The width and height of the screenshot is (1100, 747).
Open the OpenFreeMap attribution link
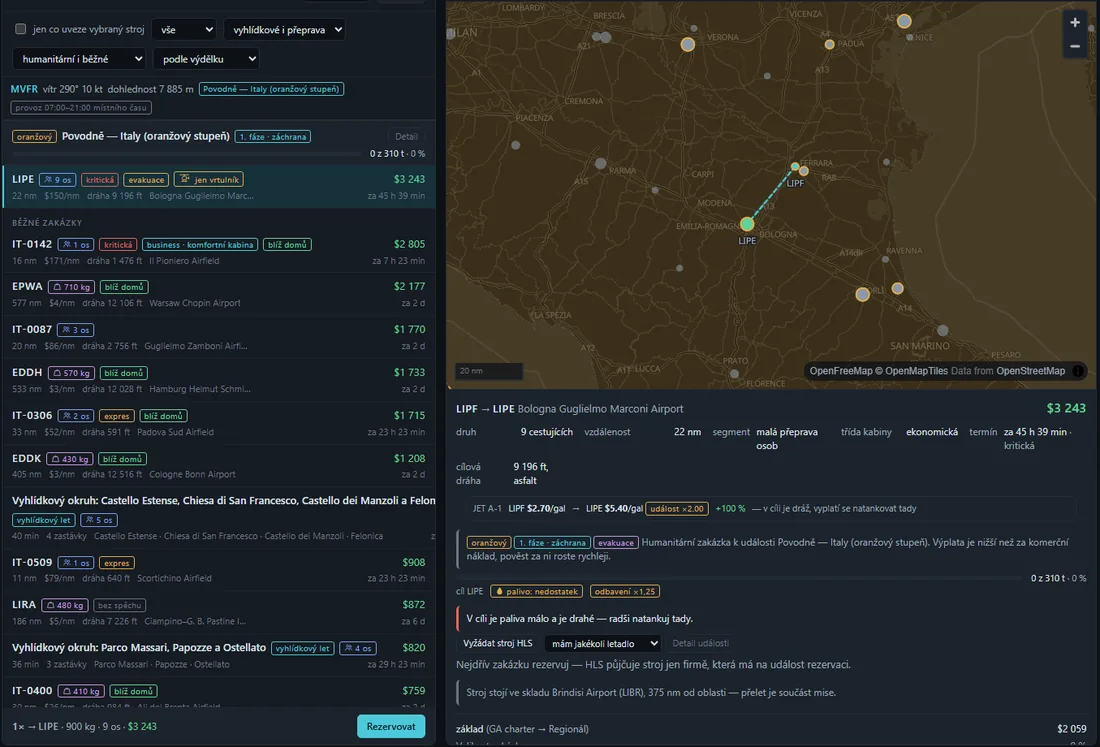pos(840,371)
